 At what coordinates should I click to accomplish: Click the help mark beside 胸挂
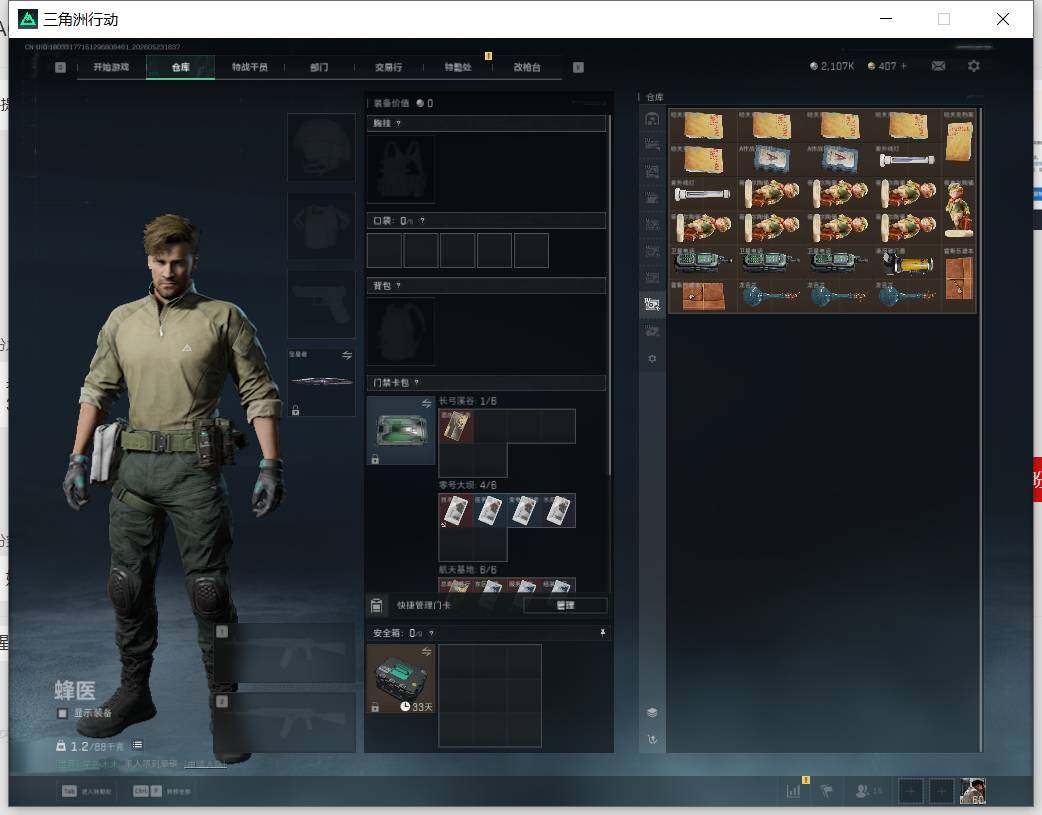[x=398, y=124]
